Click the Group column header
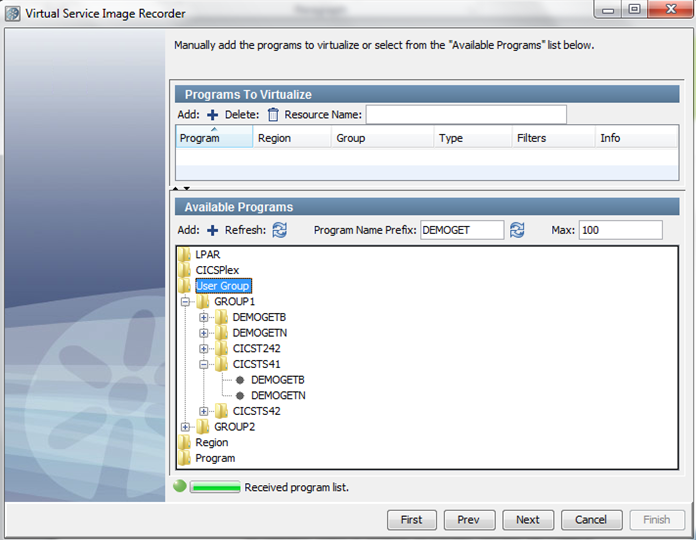Screen dimensions: 696x540 click(x=383, y=138)
